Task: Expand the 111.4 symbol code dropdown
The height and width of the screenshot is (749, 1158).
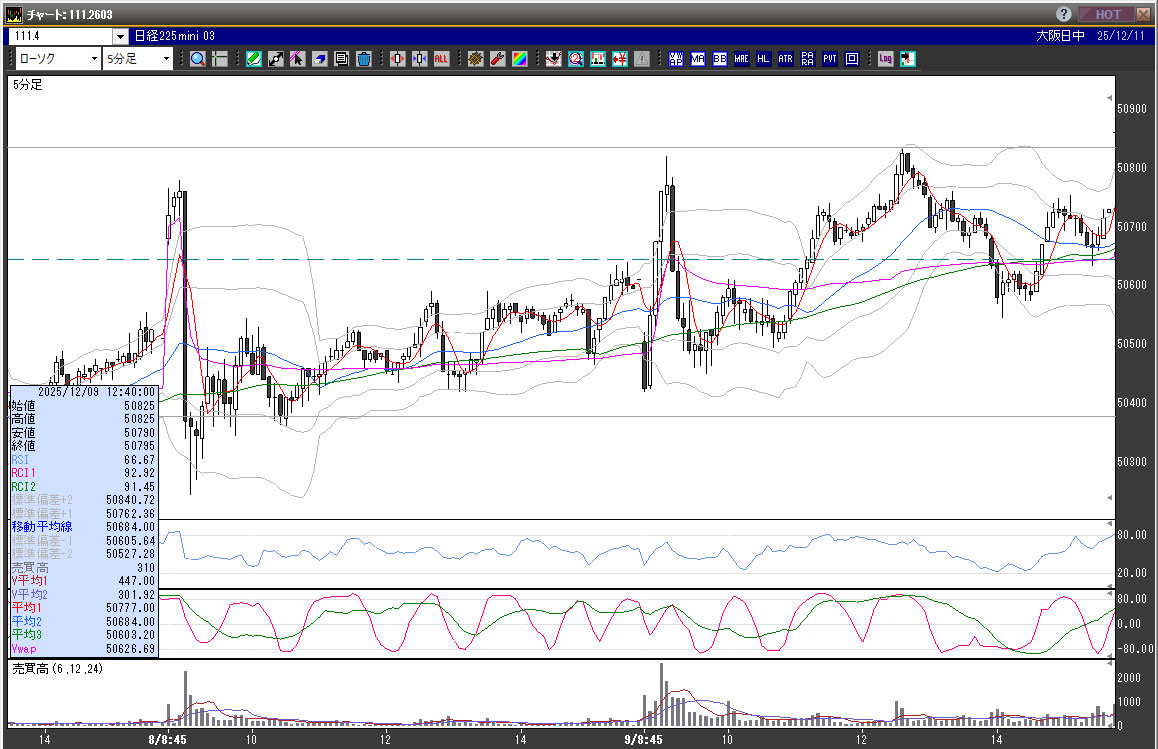Action: tap(119, 36)
